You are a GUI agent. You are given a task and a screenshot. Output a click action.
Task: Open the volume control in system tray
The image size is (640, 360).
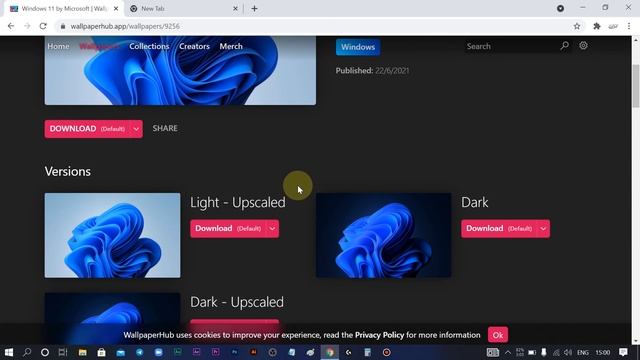(x=568, y=352)
